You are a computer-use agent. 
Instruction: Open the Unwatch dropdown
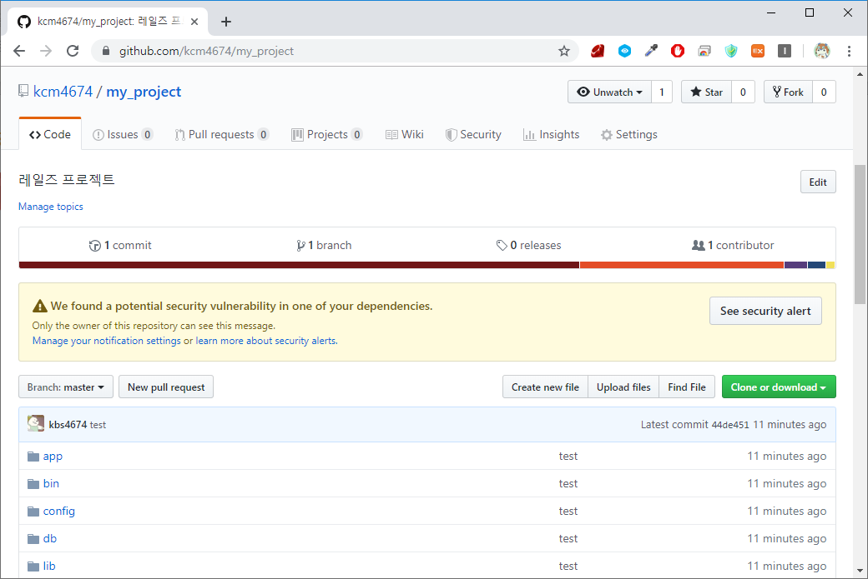609,92
